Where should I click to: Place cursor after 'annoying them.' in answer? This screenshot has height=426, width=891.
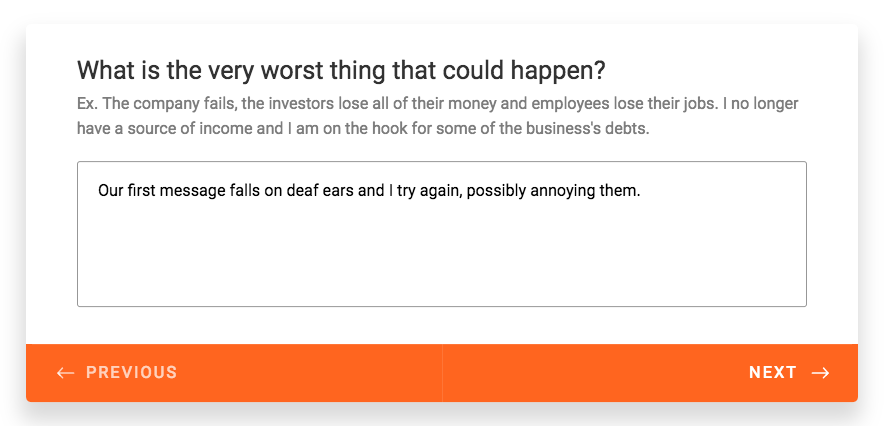click(x=642, y=190)
